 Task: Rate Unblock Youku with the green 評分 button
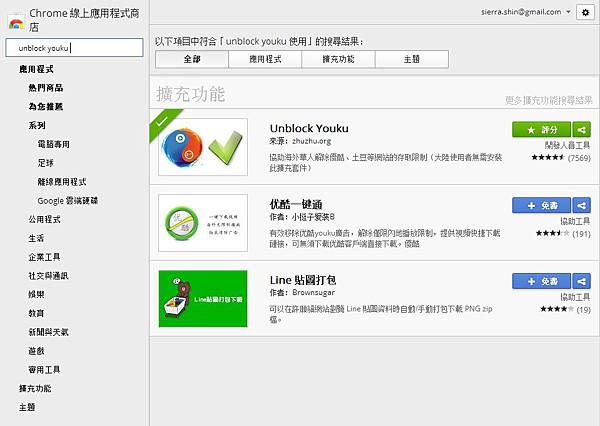(541, 130)
